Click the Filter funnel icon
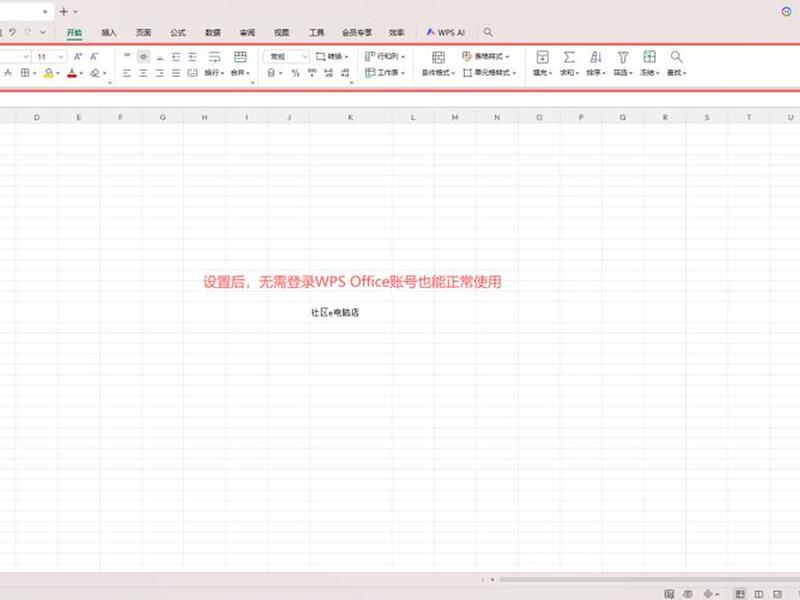The height and width of the screenshot is (600, 800). pos(623,57)
